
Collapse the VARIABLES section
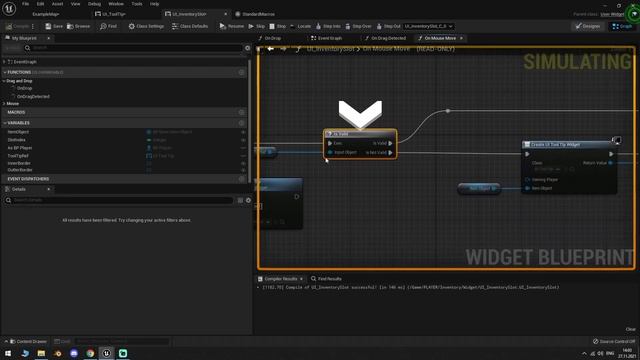[x=4, y=123]
